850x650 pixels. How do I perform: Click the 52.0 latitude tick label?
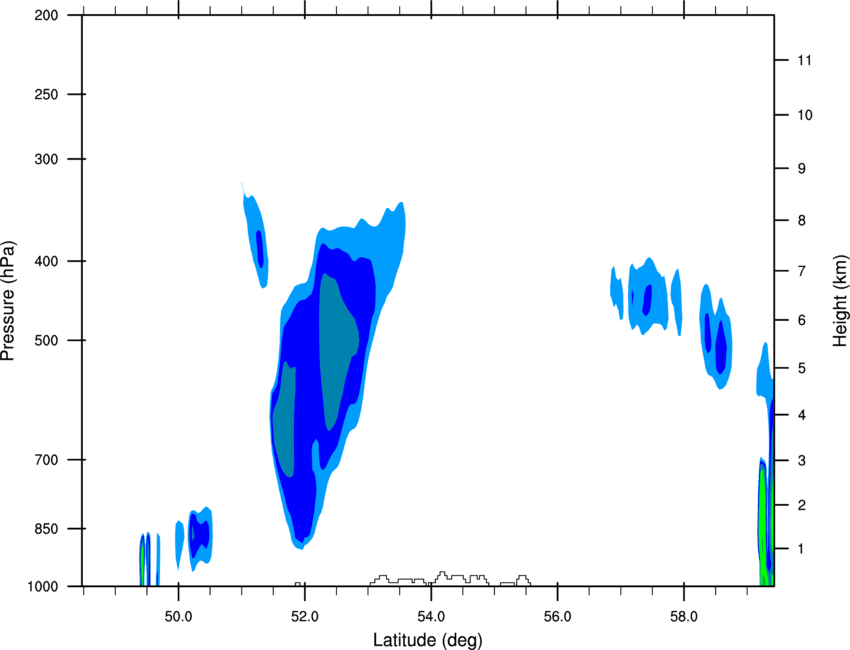click(305, 617)
